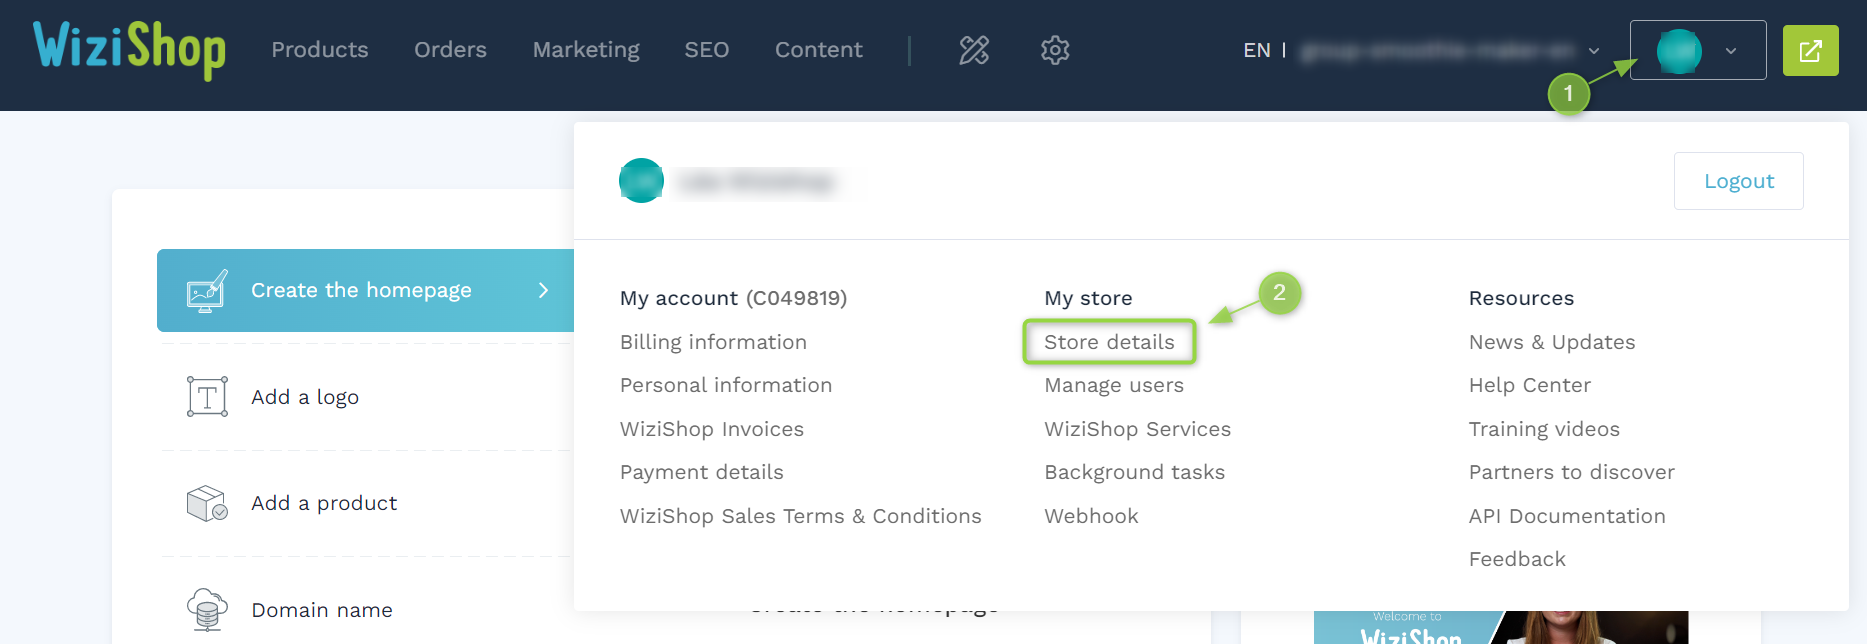The image size is (1867, 644).
Task: Expand the store selector dropdown arrow
Action: (1594, 51)
